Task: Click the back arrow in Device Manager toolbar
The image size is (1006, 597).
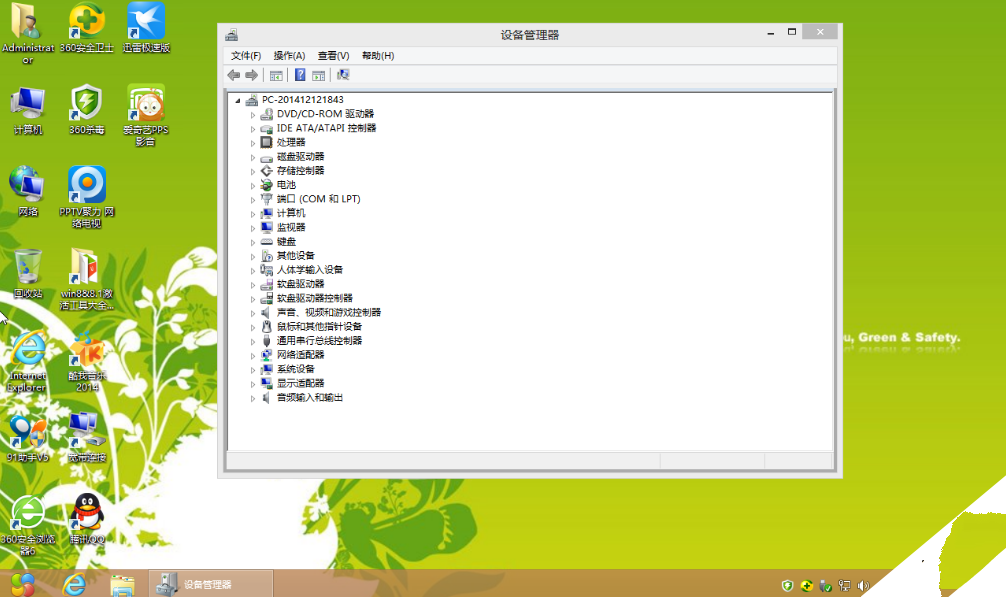Action: [x=234, y=75]
